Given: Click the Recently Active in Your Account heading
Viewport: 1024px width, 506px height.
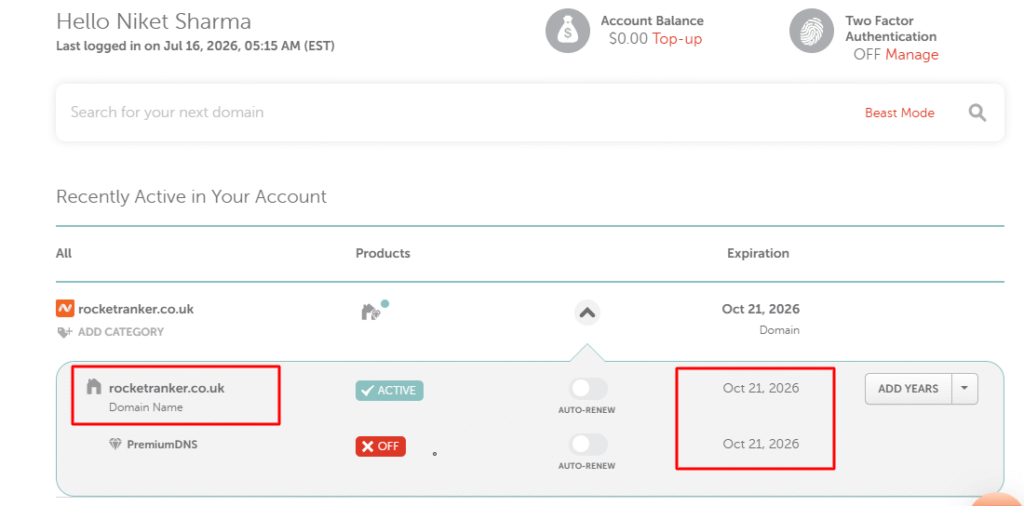Looking at the screenshot, I should (191, 197).
